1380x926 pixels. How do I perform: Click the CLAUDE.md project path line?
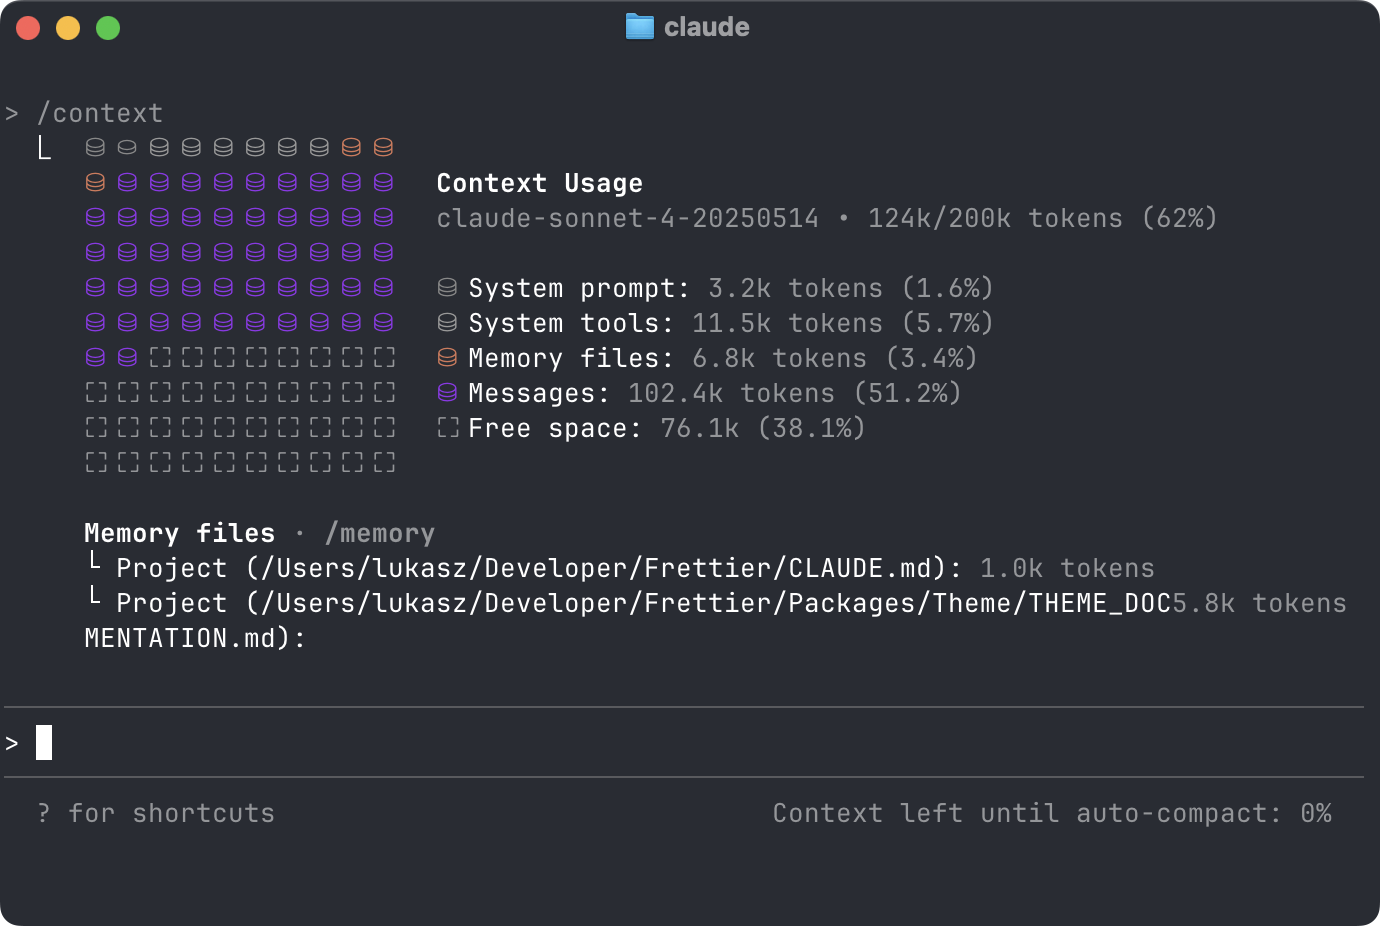click(540, 568)
